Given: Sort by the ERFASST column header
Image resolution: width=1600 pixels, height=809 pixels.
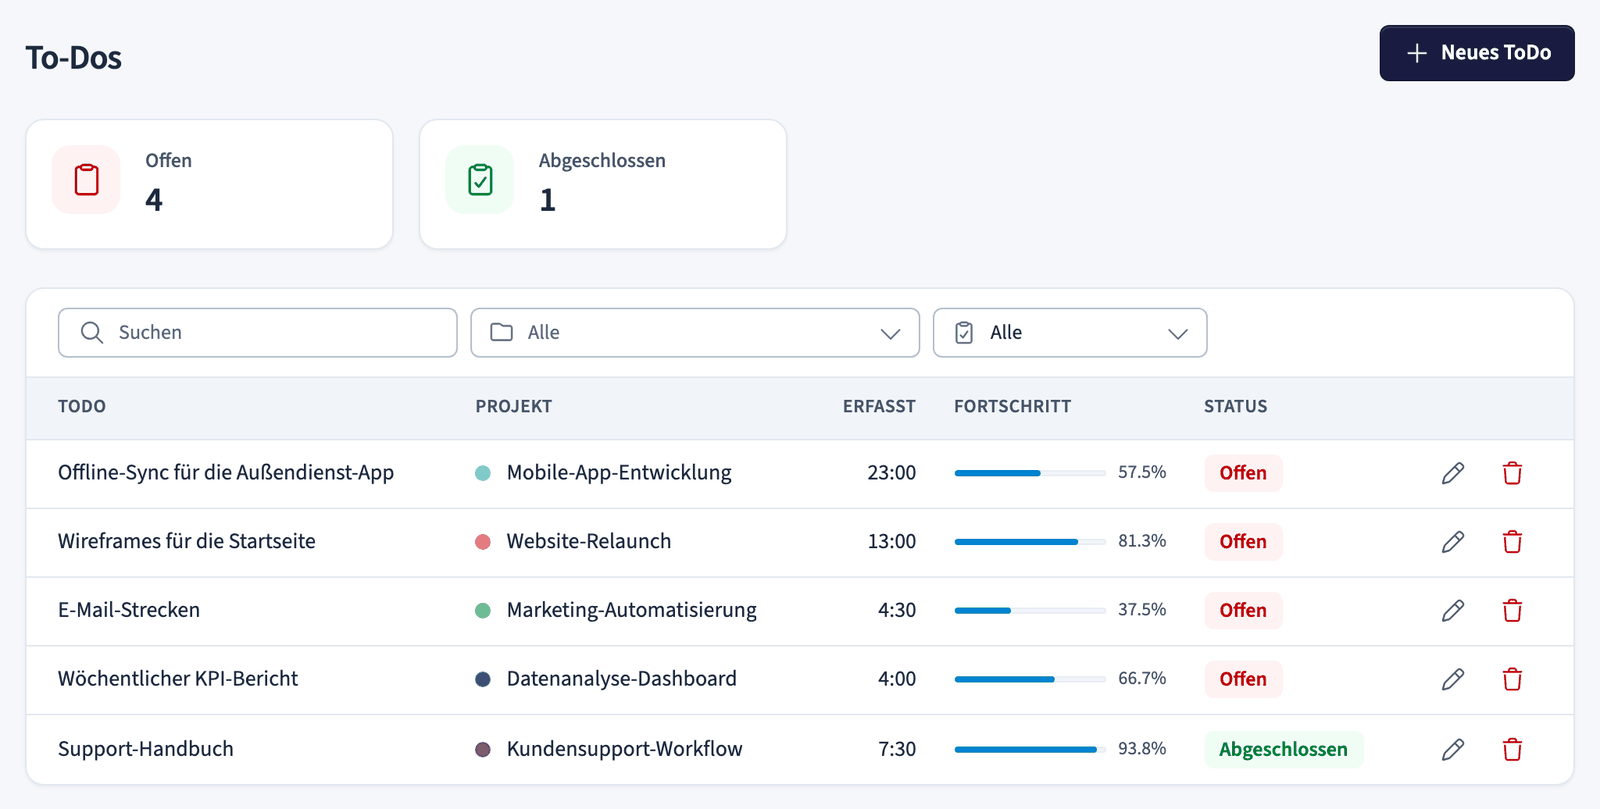Looking at the screenshot, I should pyautogui.click(x=879, y=407).
